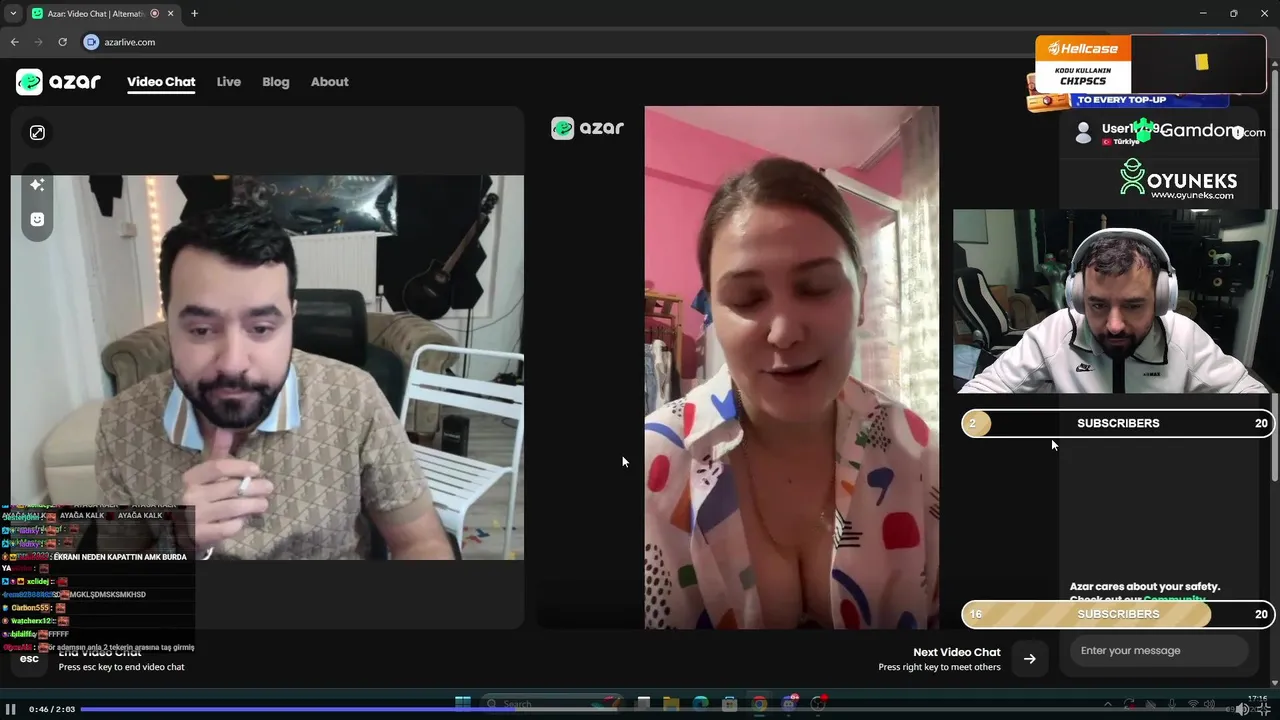Expand the local video with the fullscreen icon
Screen dimensions: 1280x720
37,133
